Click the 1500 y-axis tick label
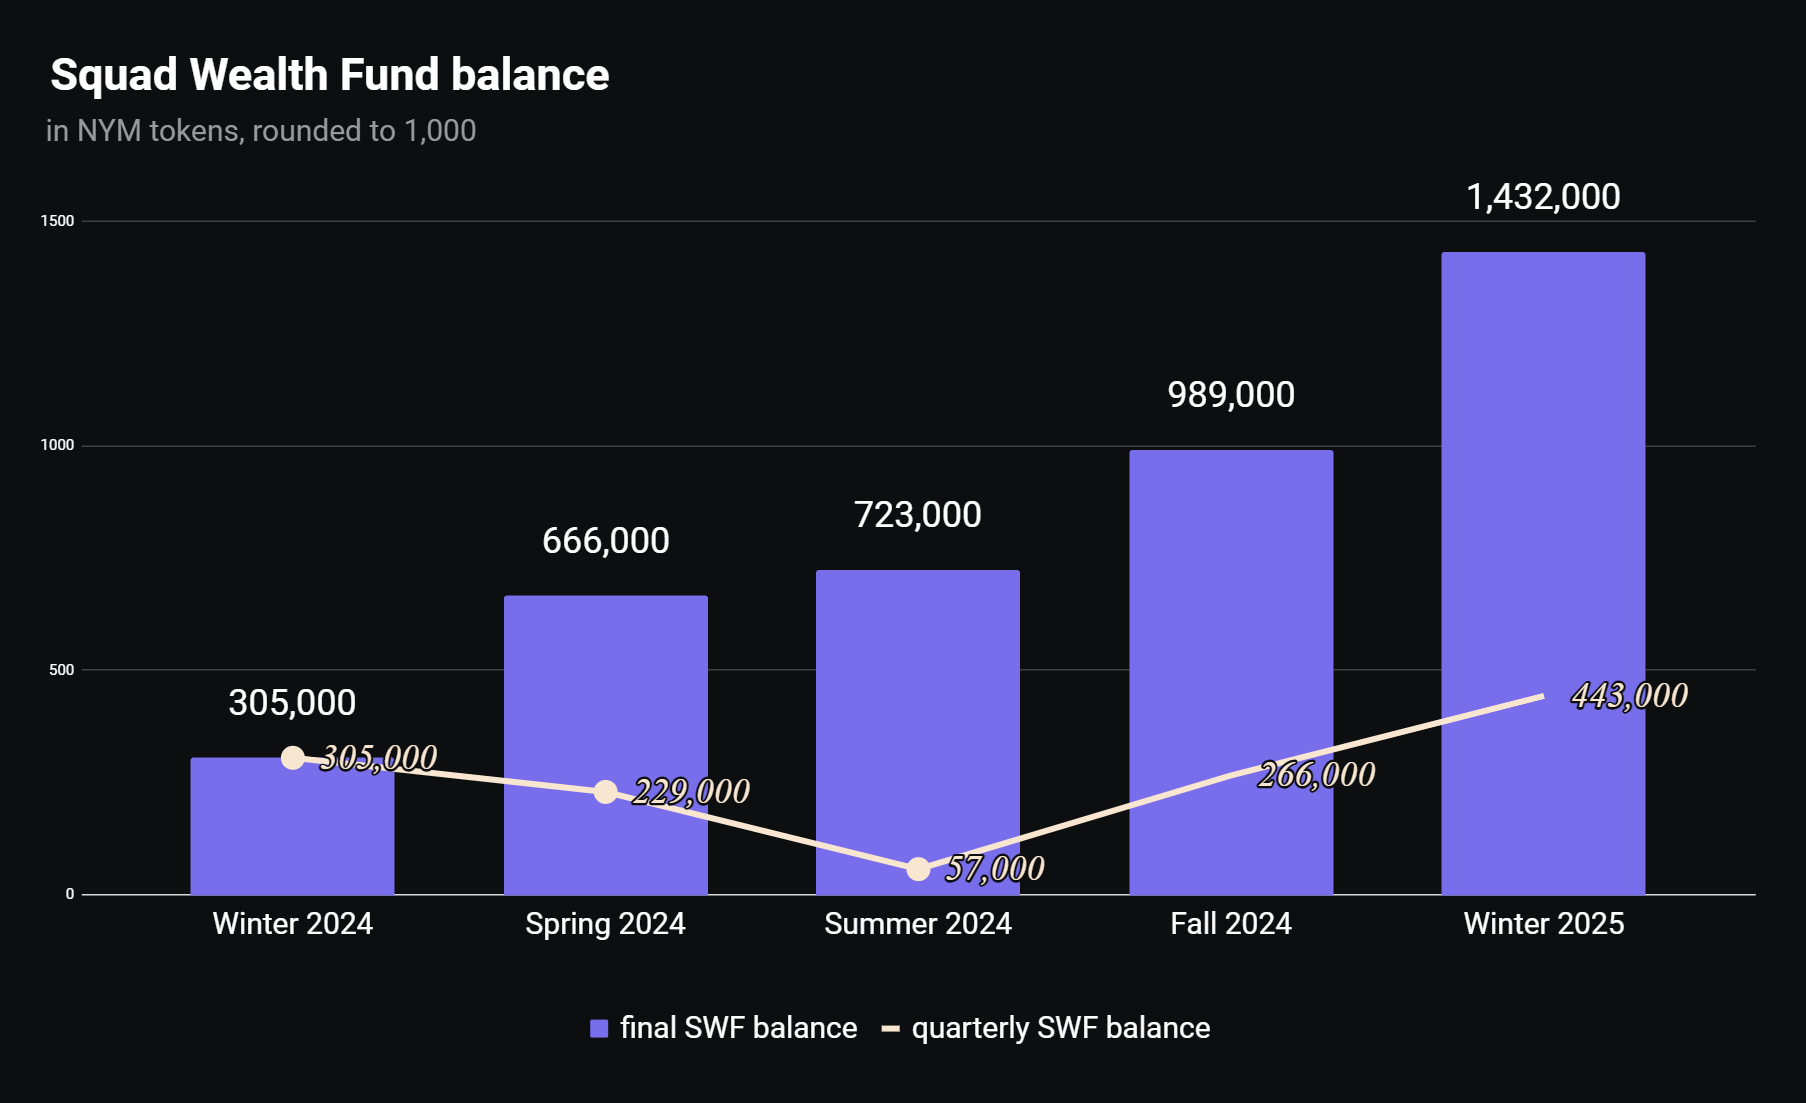This screenshot has height=1103, width=1806. click(57, 221)
